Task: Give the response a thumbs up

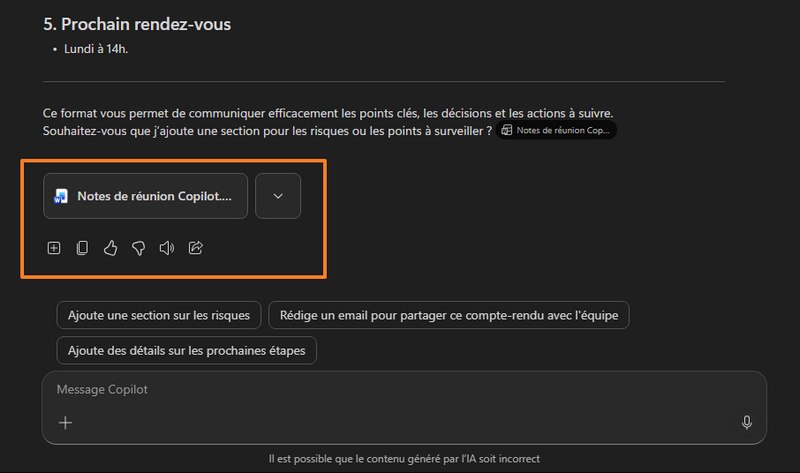Action: (110, 248)
